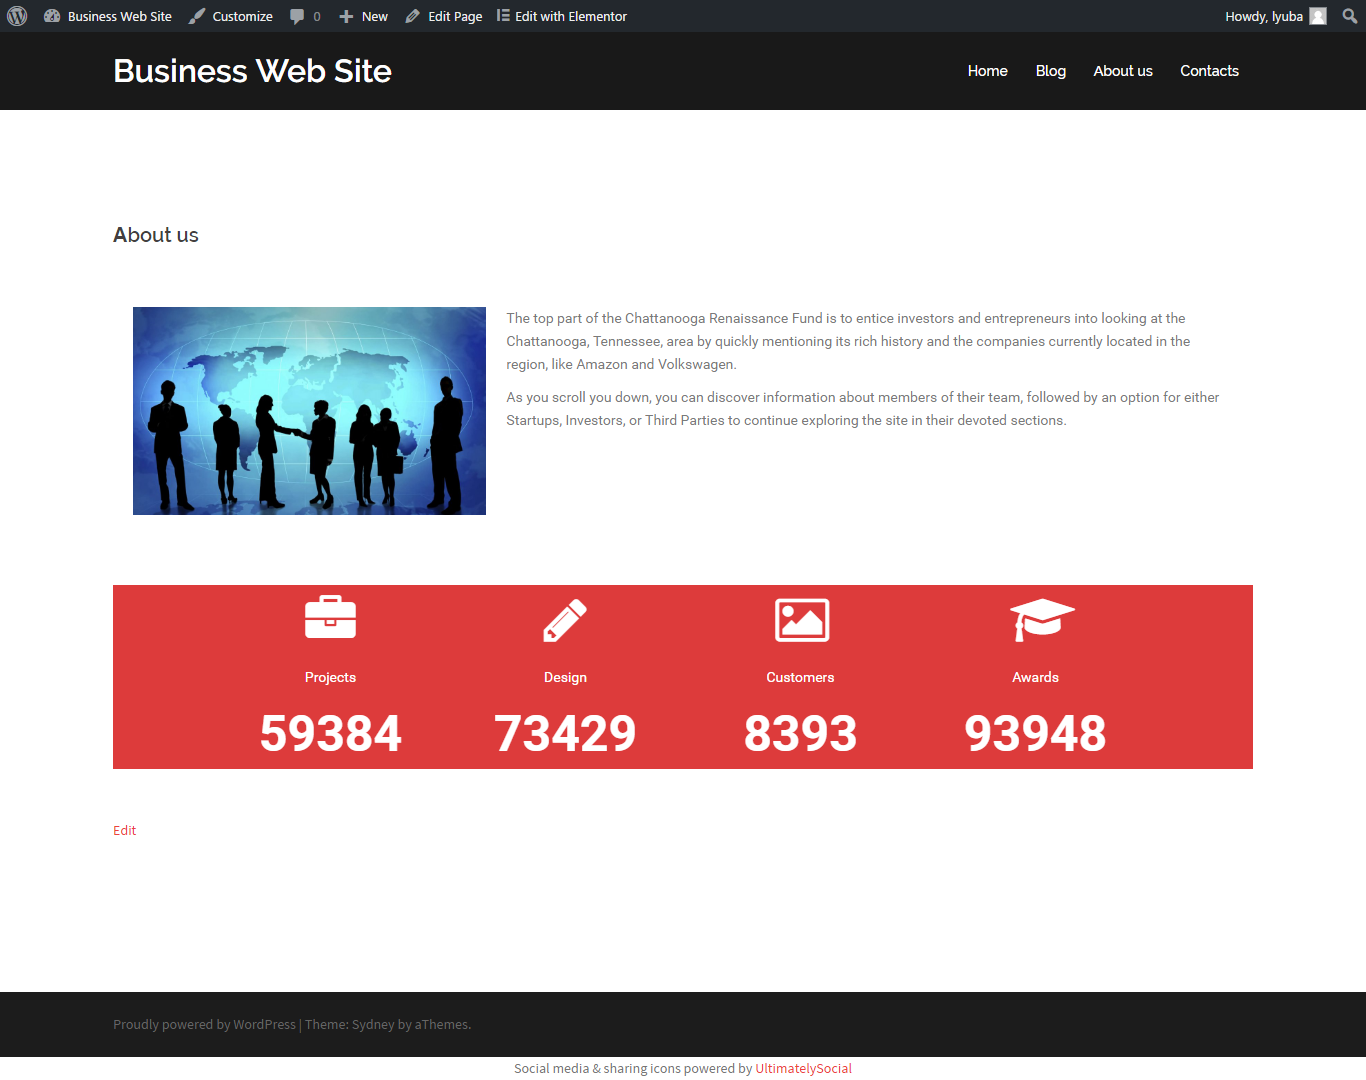Open the WordPress footer link
The height and width of the screenshot is (1080, 1366).
coord(264,1024)
